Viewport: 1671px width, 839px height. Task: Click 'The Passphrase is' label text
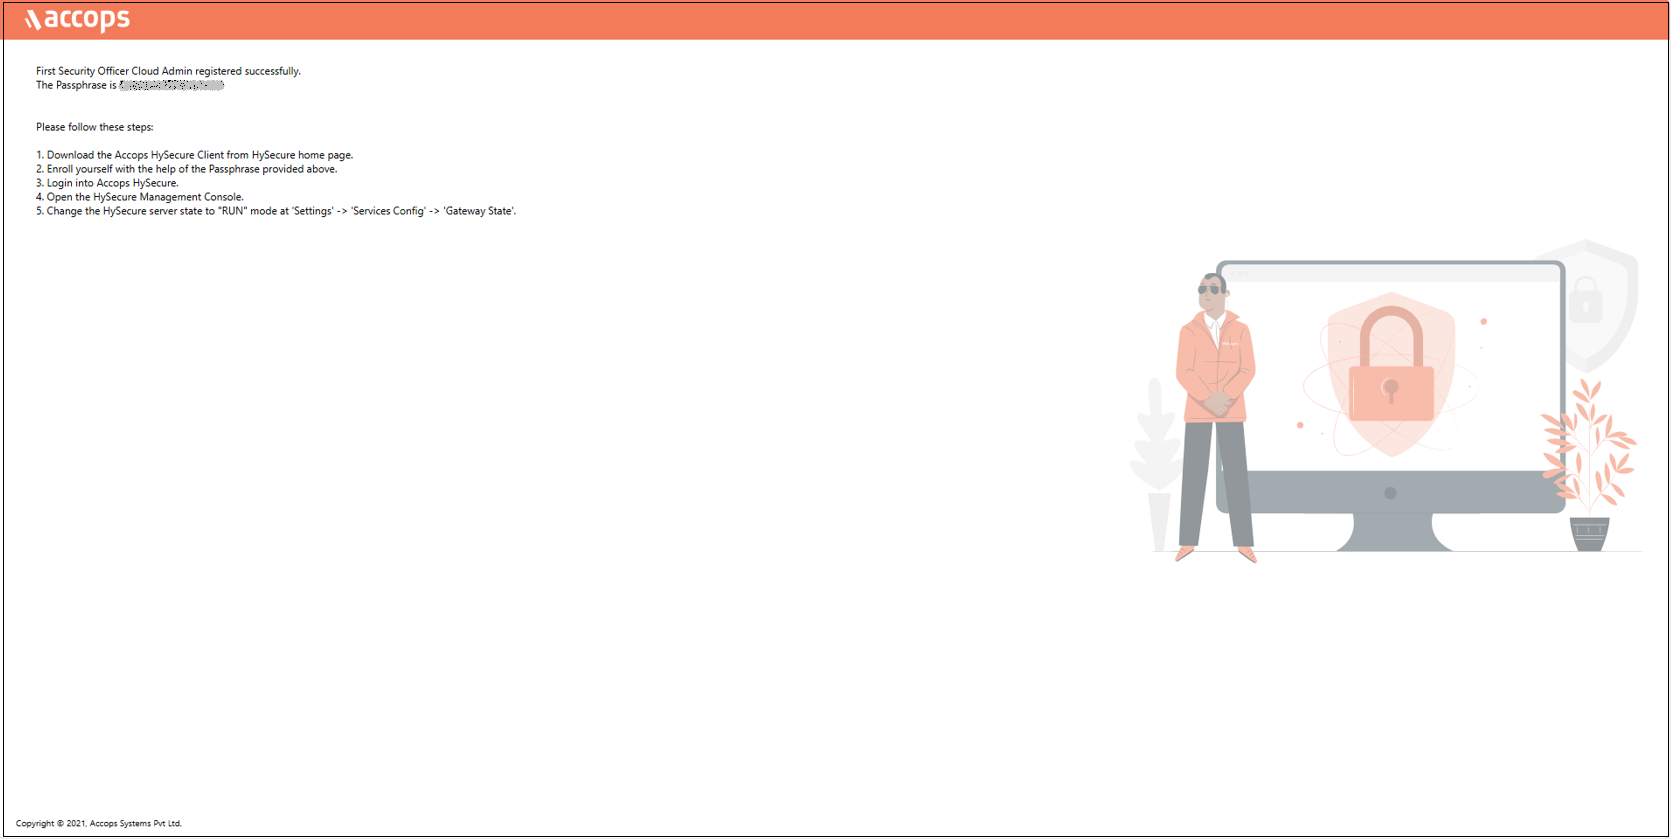pos(76,86)
